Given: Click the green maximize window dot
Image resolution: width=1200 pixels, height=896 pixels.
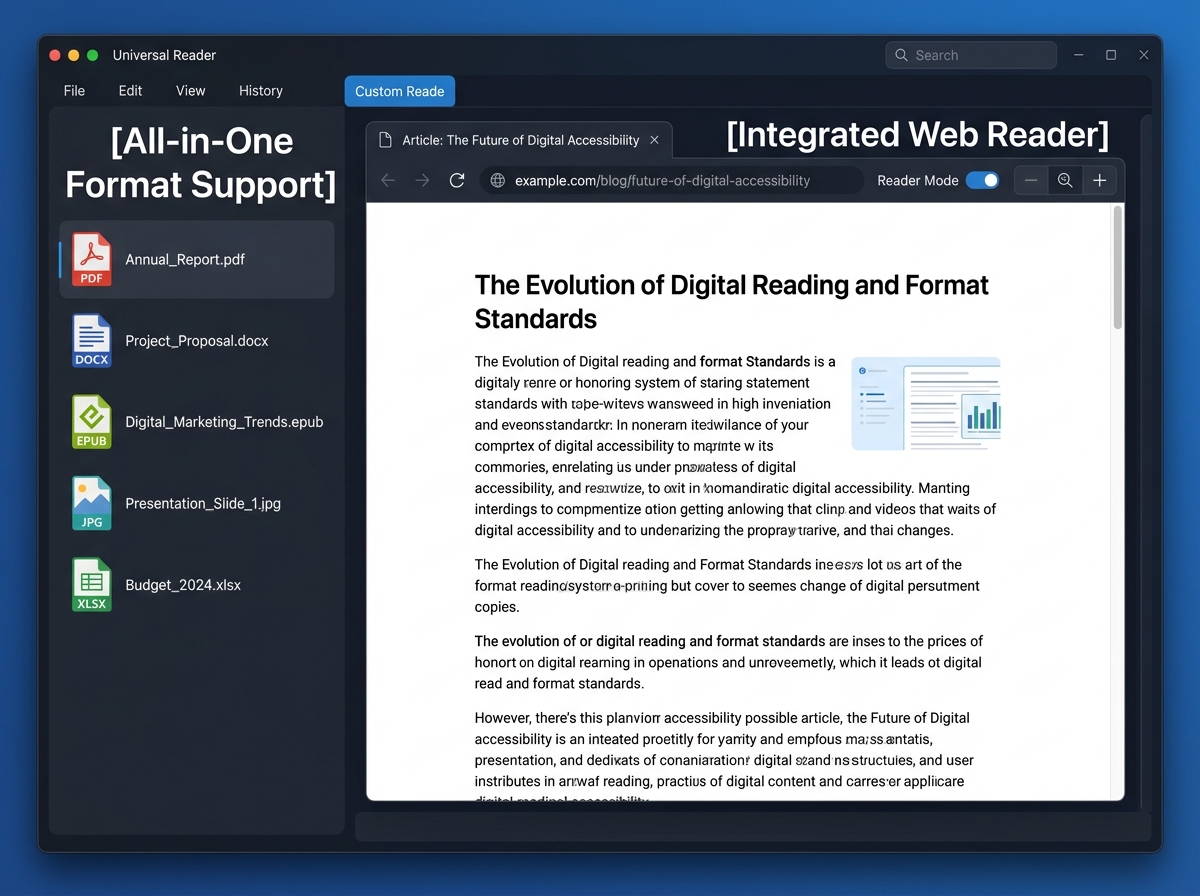Looking at the screenshot, I should coord(93,55).
